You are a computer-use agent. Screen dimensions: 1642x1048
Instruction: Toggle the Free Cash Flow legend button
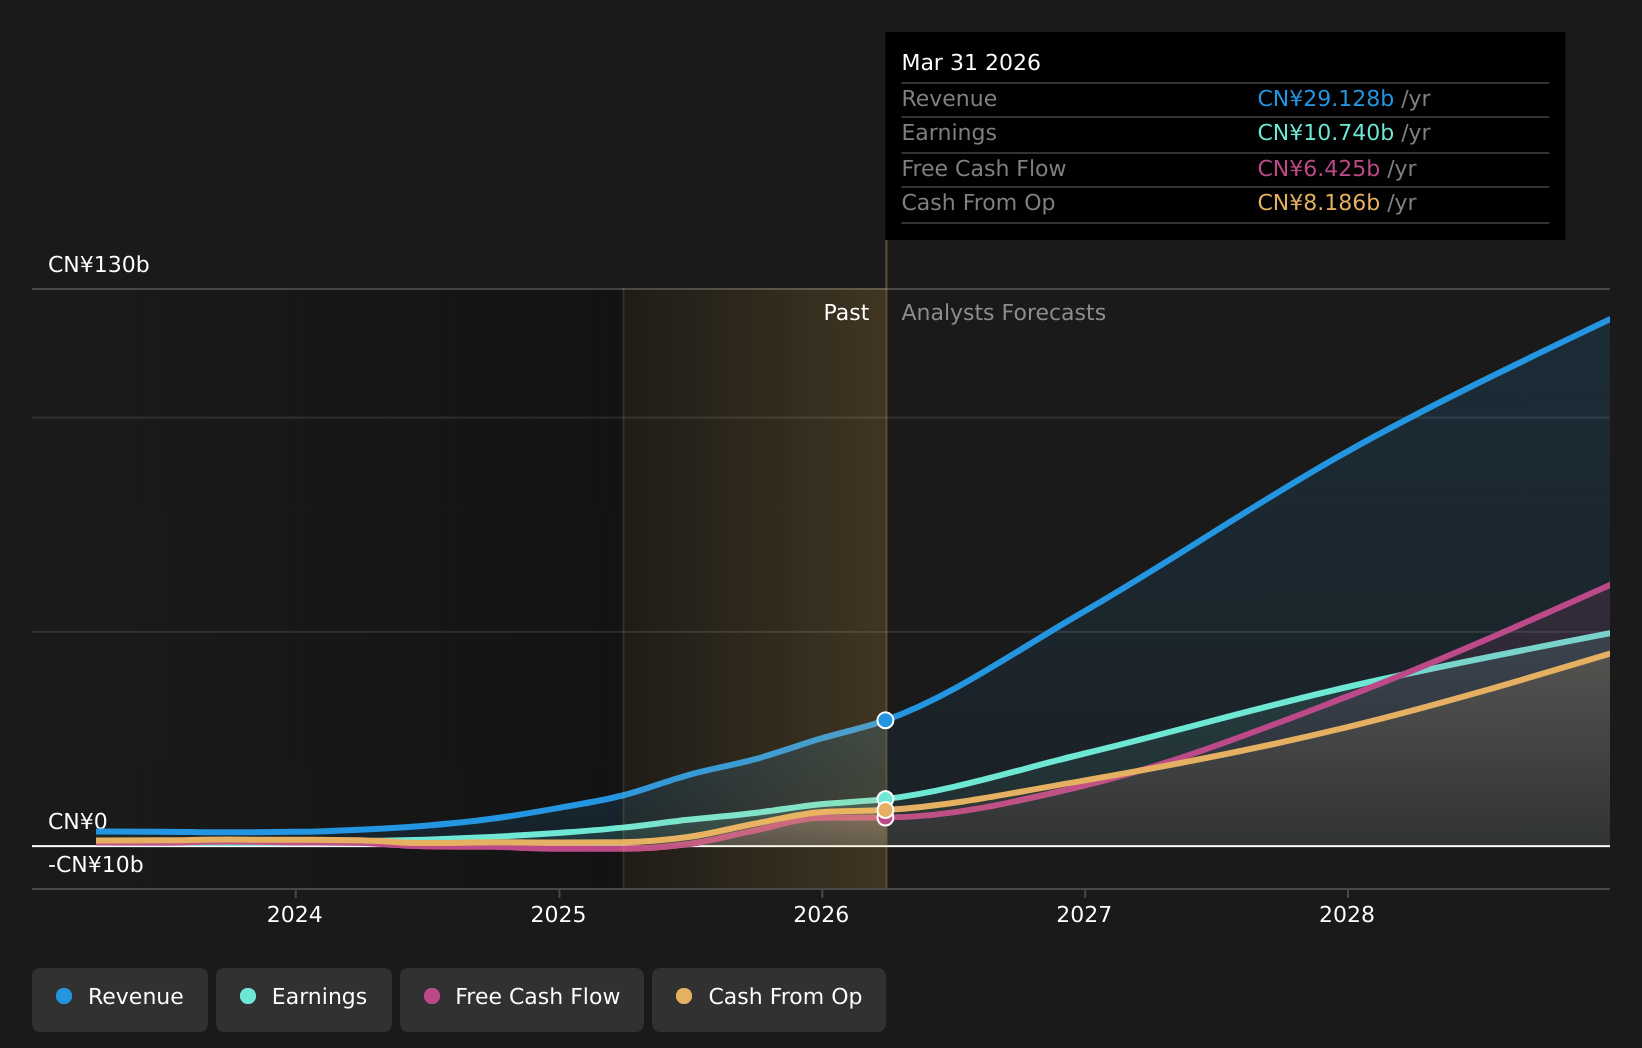click(x=522, y=999)
